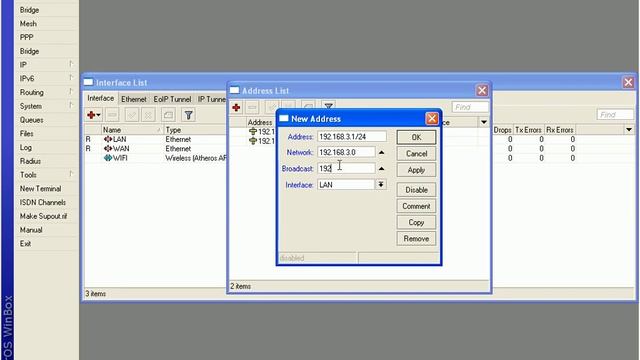This screenshot has width=640, height=360.
Task: Click the WIFI wireless interface icon
Action: [108, 158]
